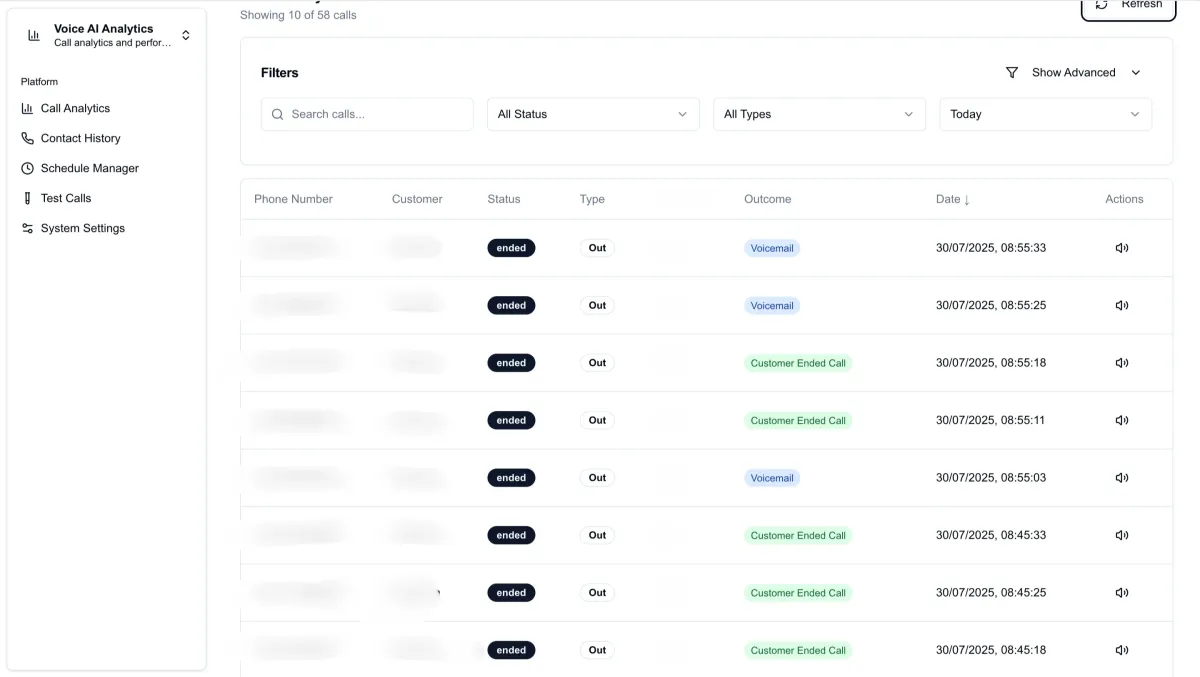1200x677 pixels.
Task: Click the Voice AI Analytics logo icon
Action: (x=34, y=36)
